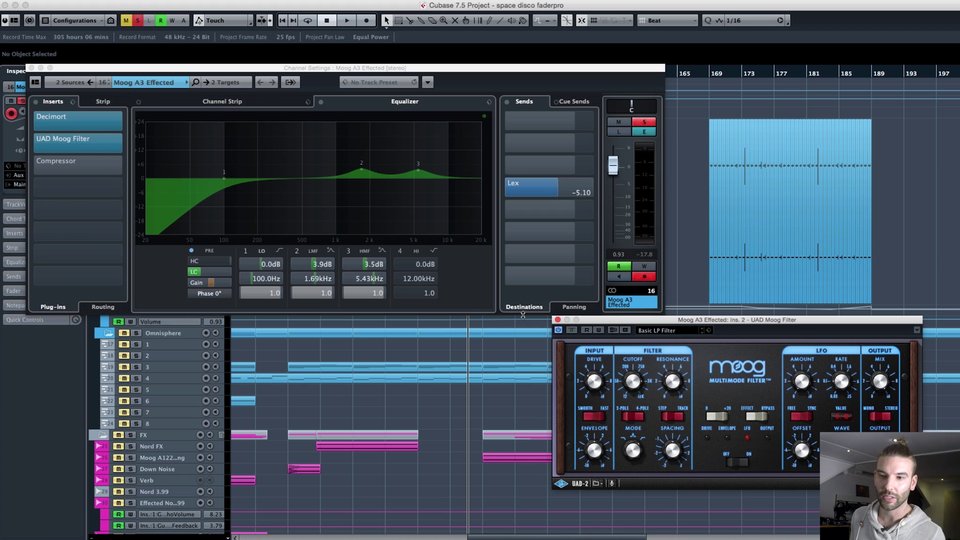Click EQ band 1 frequency field 100.0Hz
This screenshot has width=960, height=540.
(x=261, y=279)
